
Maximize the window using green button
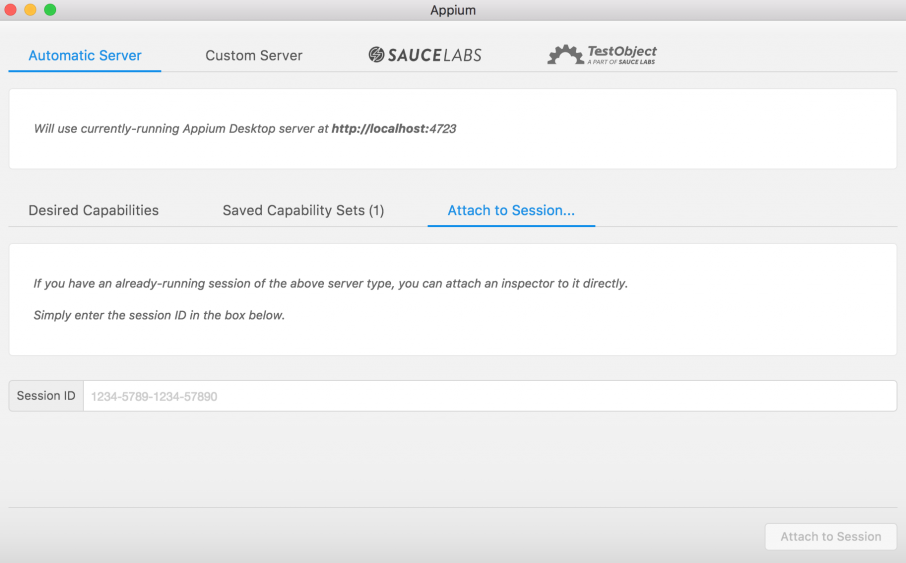(x=50, y=10)
